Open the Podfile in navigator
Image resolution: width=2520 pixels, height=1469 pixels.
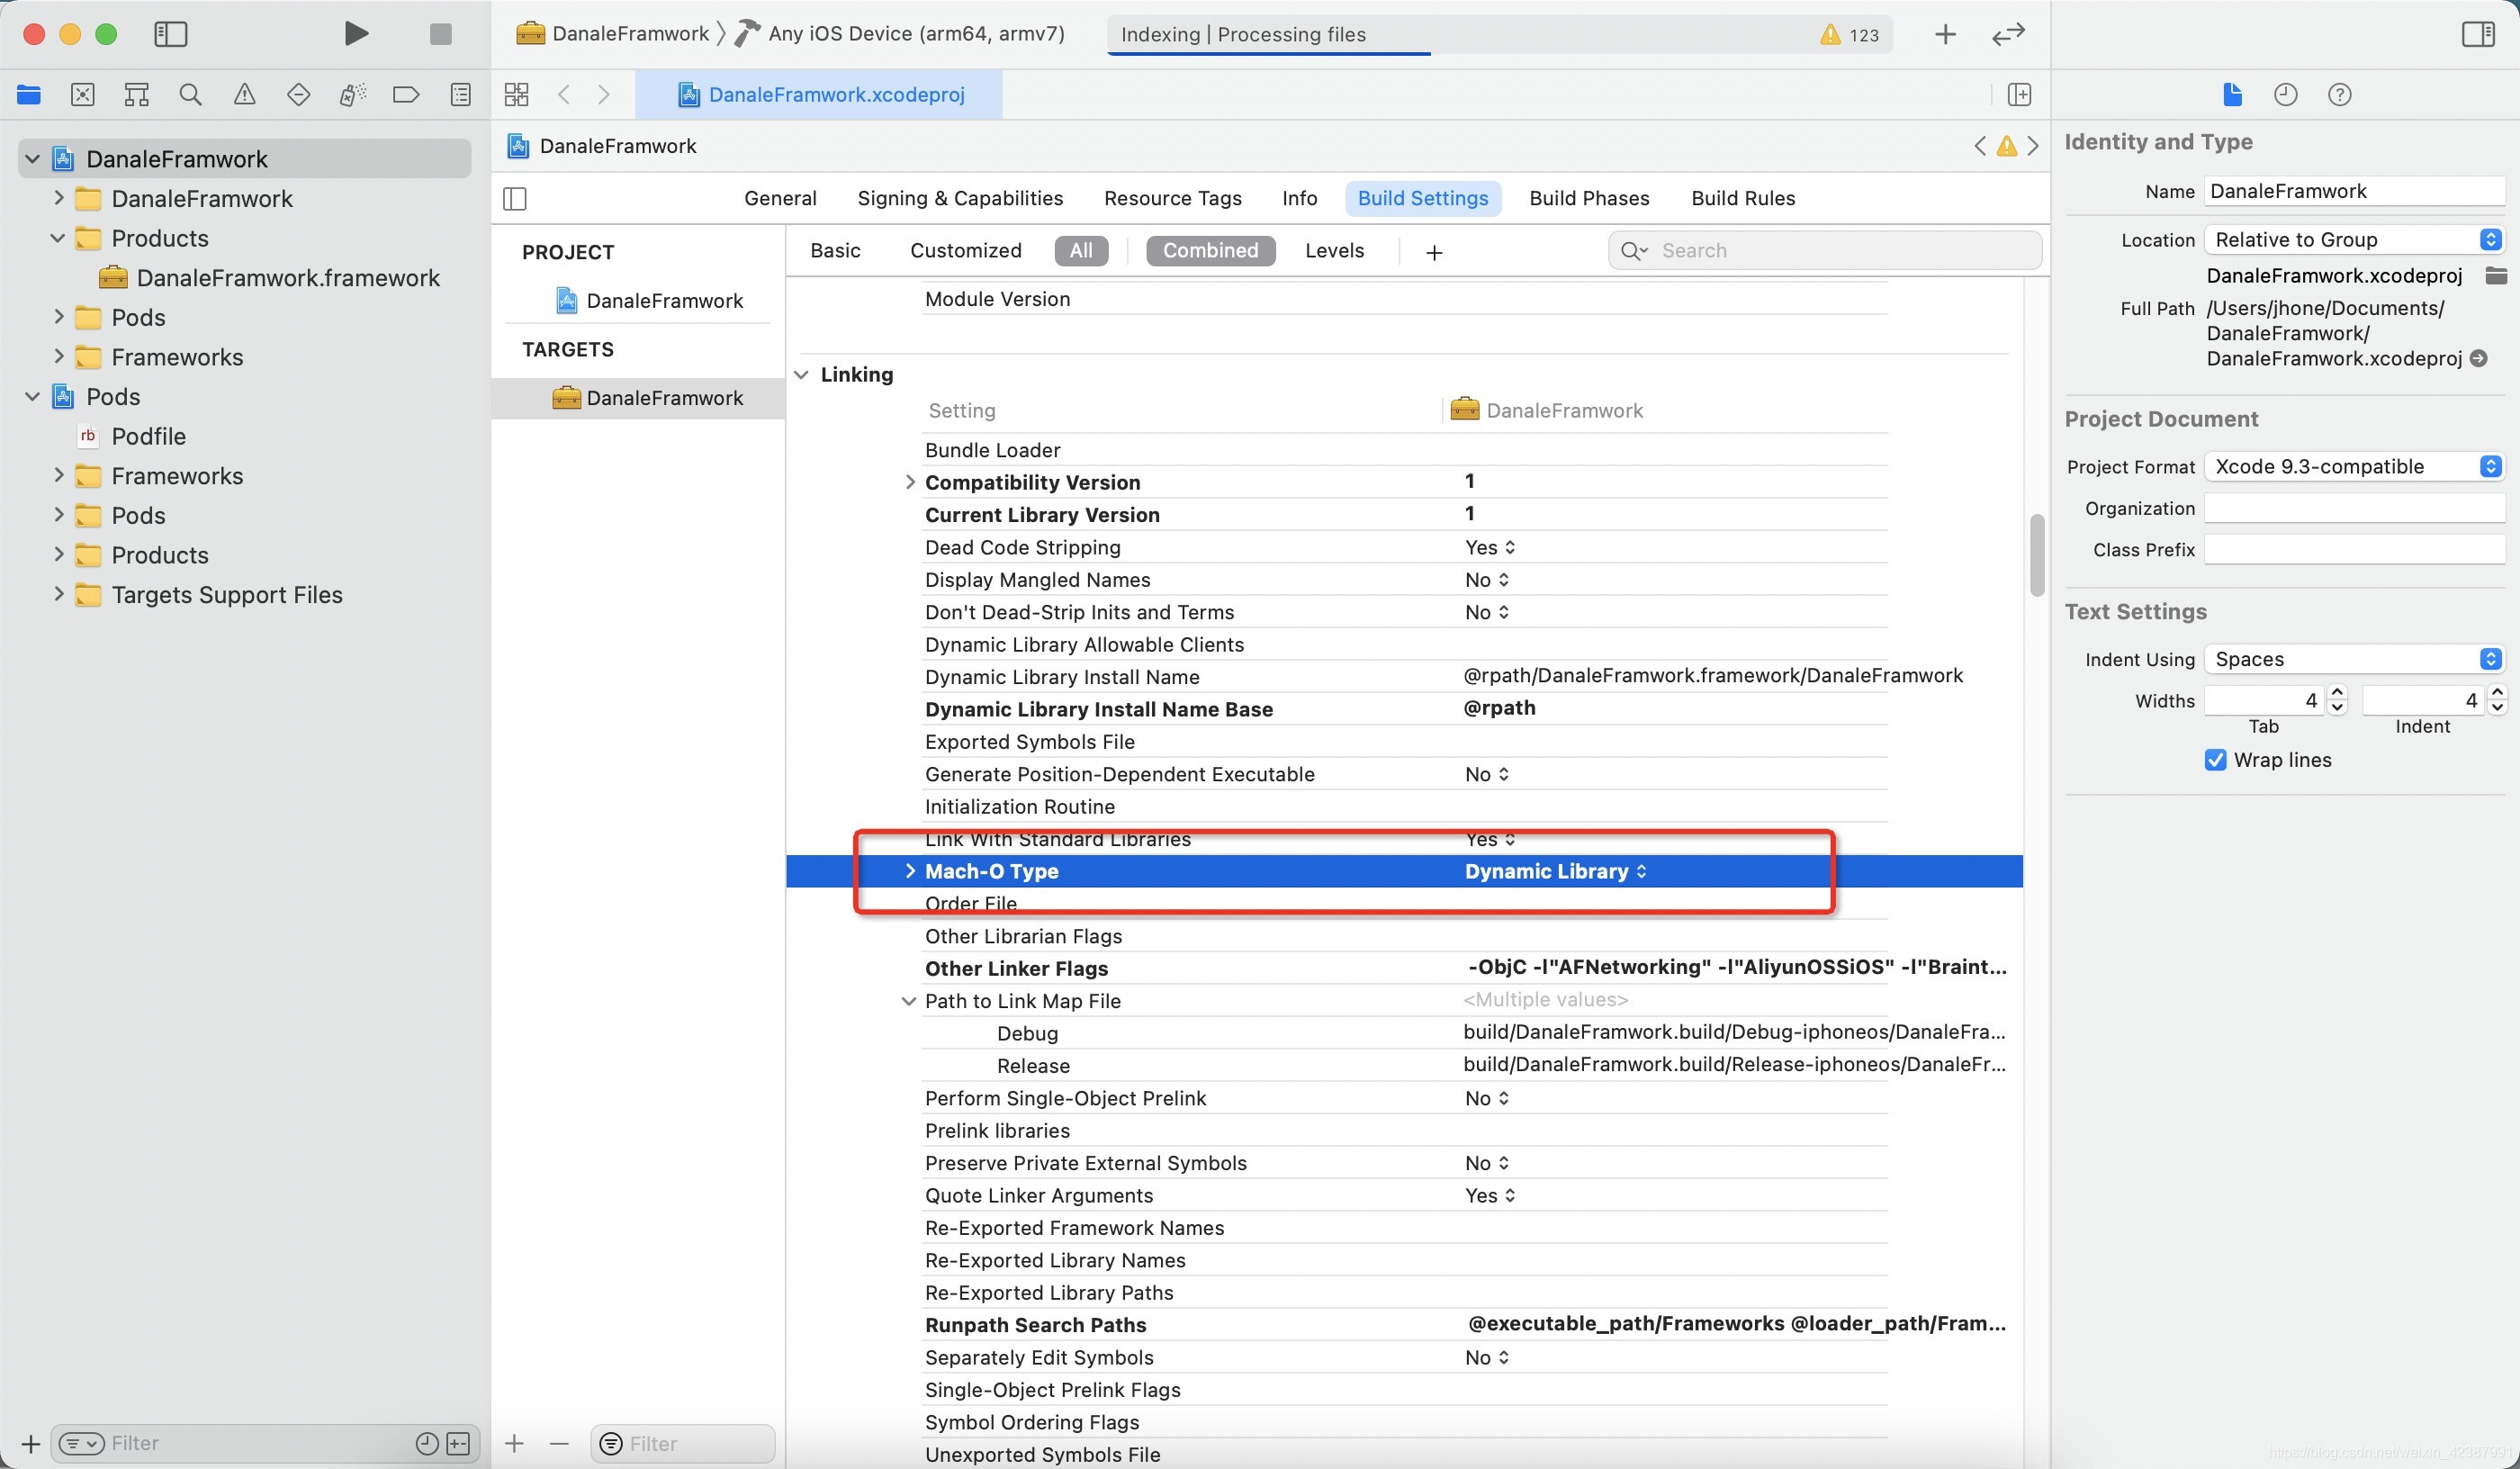[148, 436]
